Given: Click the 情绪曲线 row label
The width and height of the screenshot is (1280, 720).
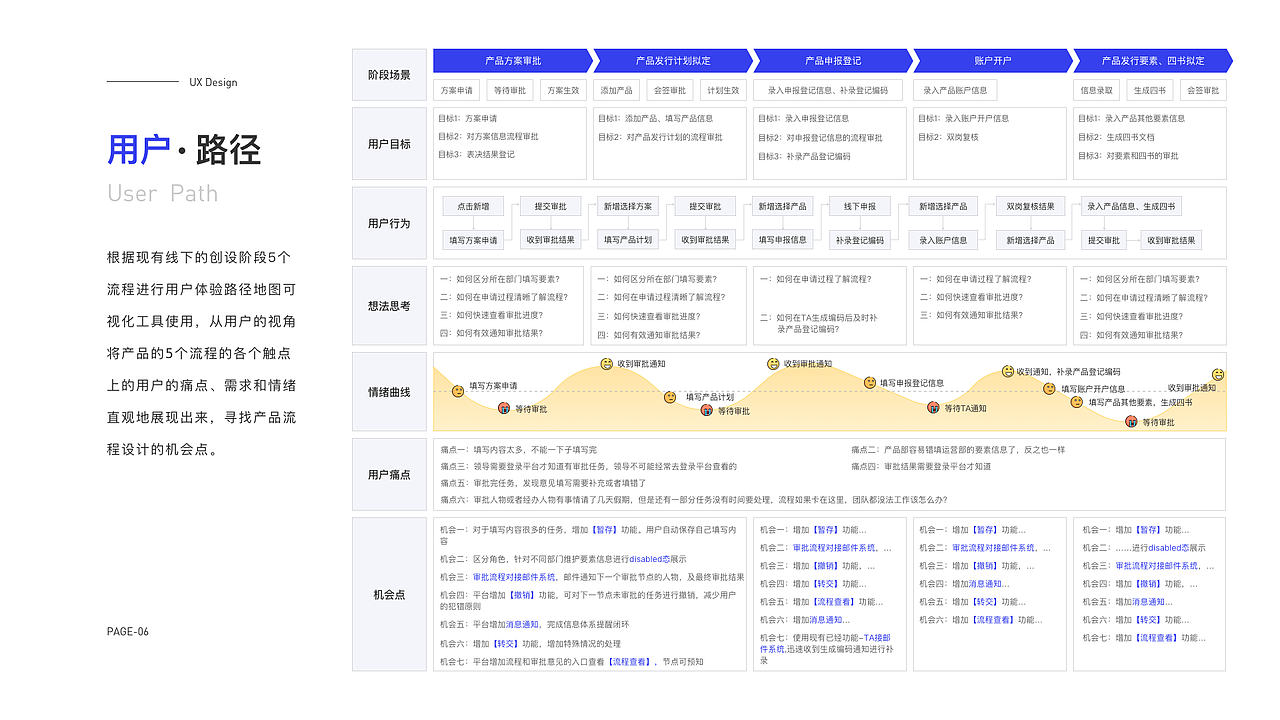Looking at the screenshot, I should click(389, 392).
